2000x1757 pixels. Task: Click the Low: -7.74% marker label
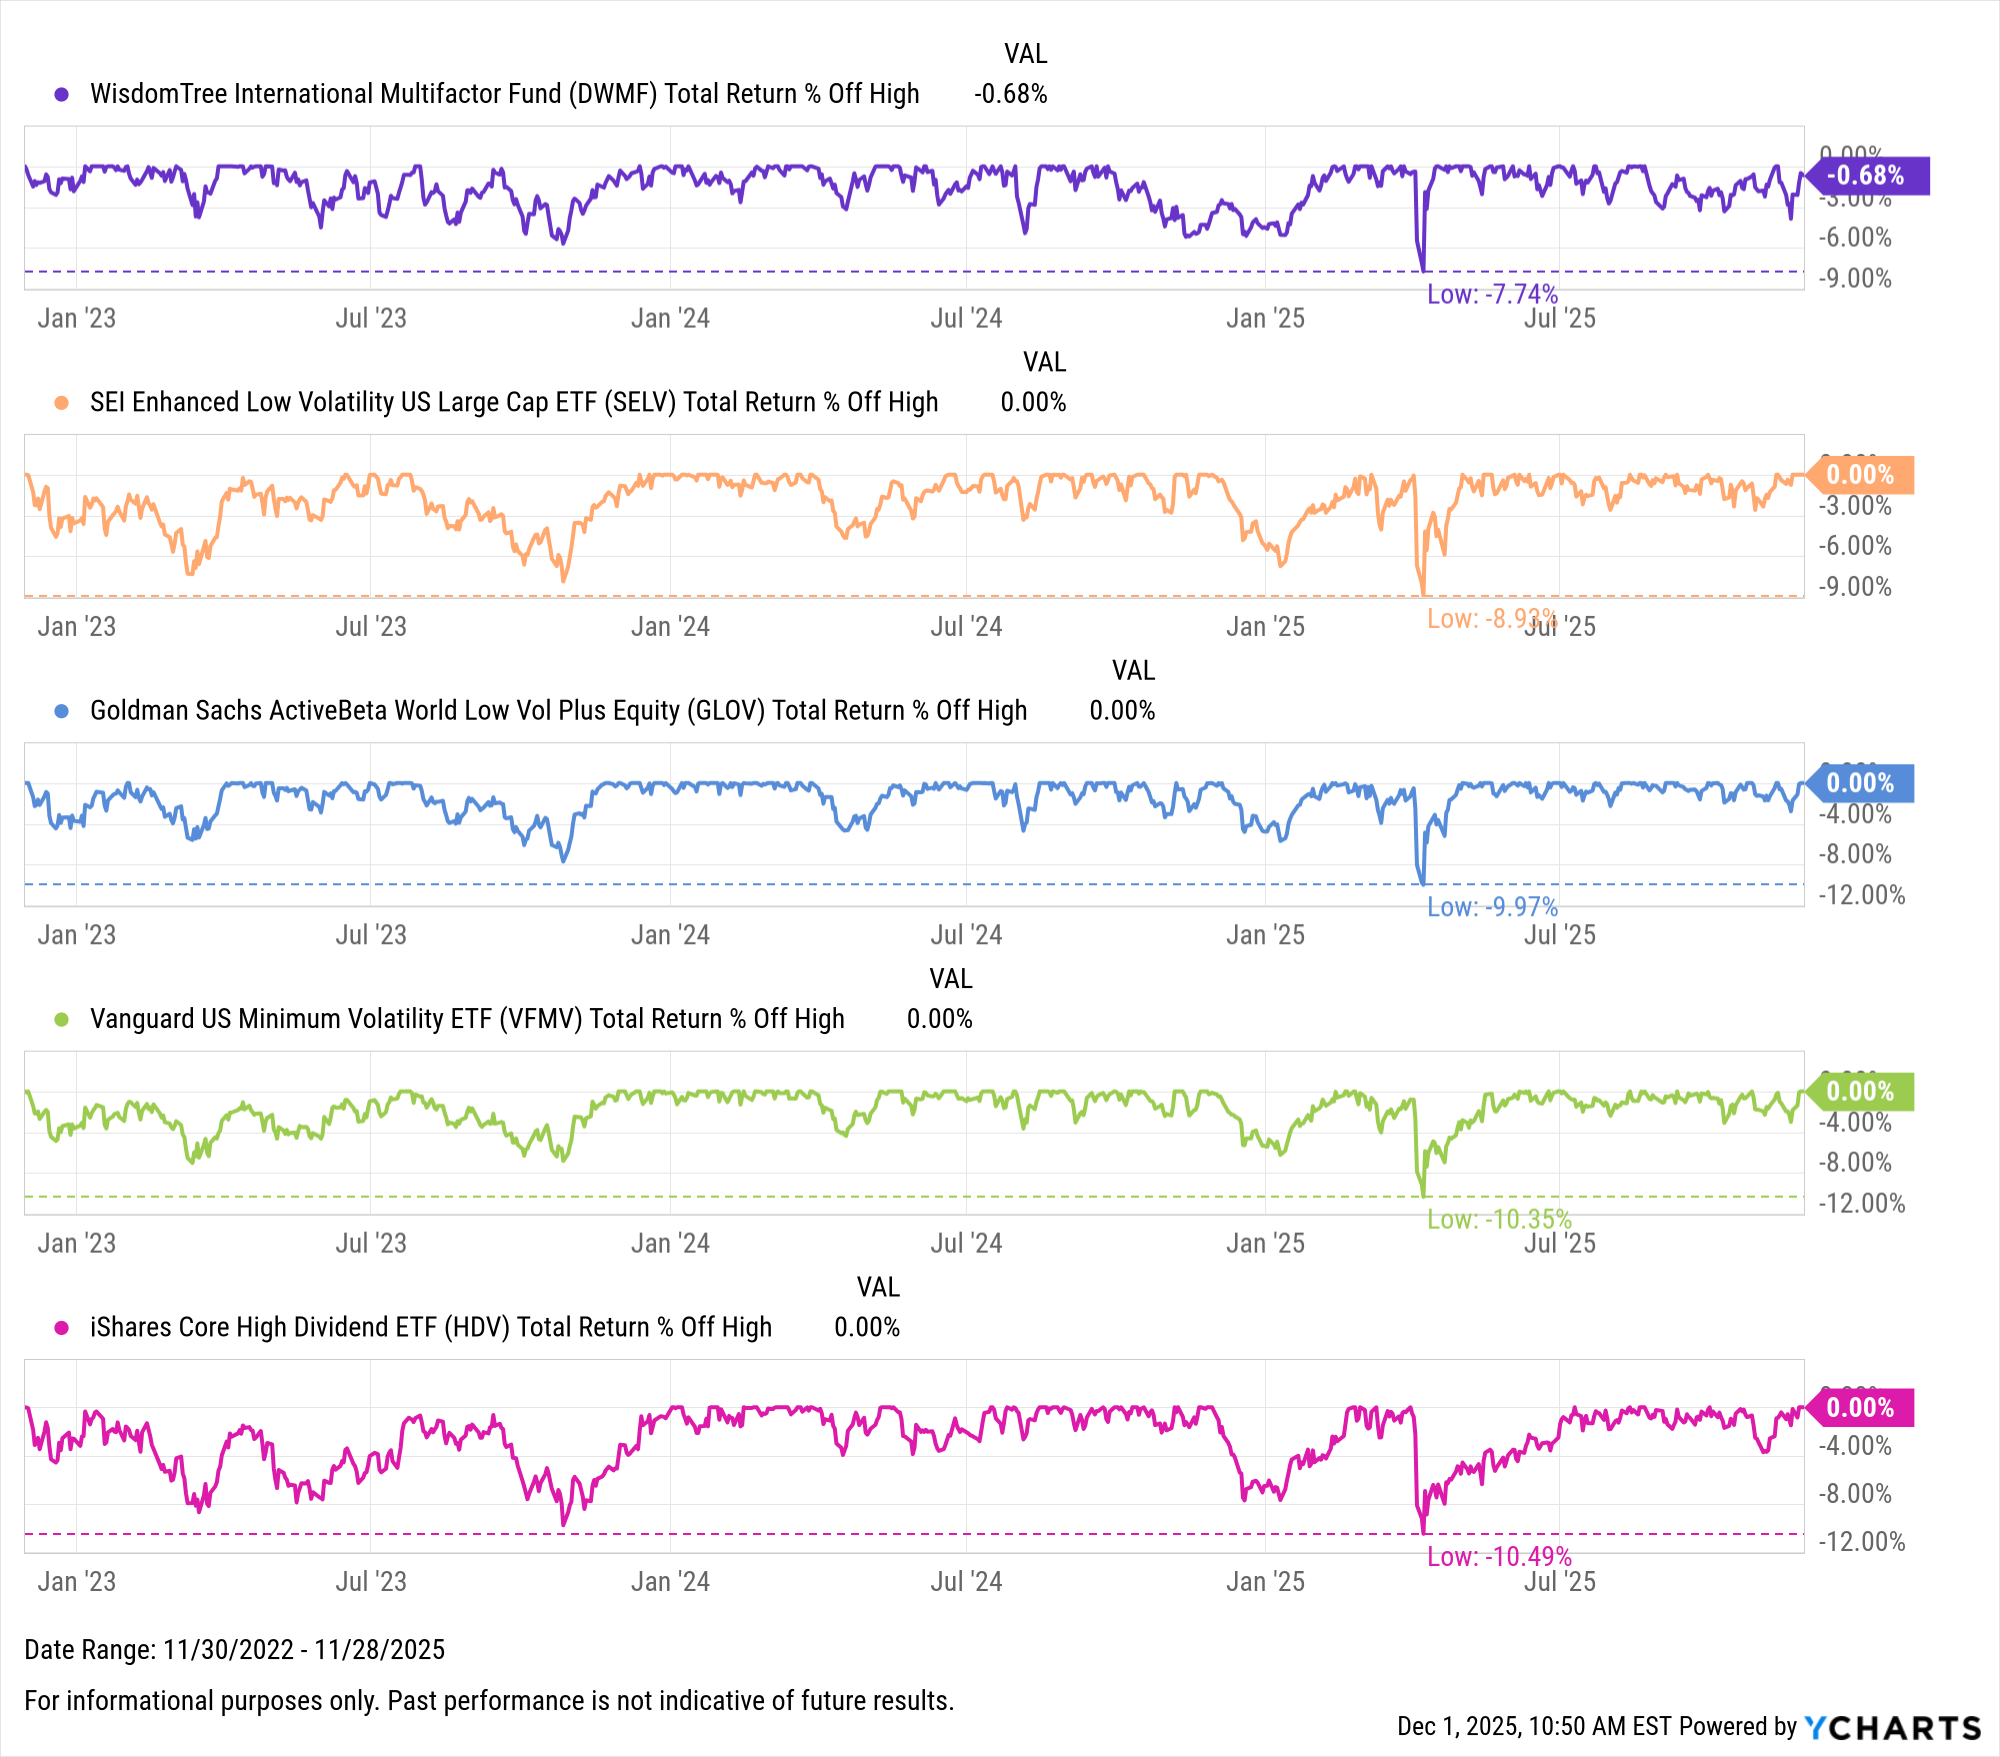coord(1492,294)
